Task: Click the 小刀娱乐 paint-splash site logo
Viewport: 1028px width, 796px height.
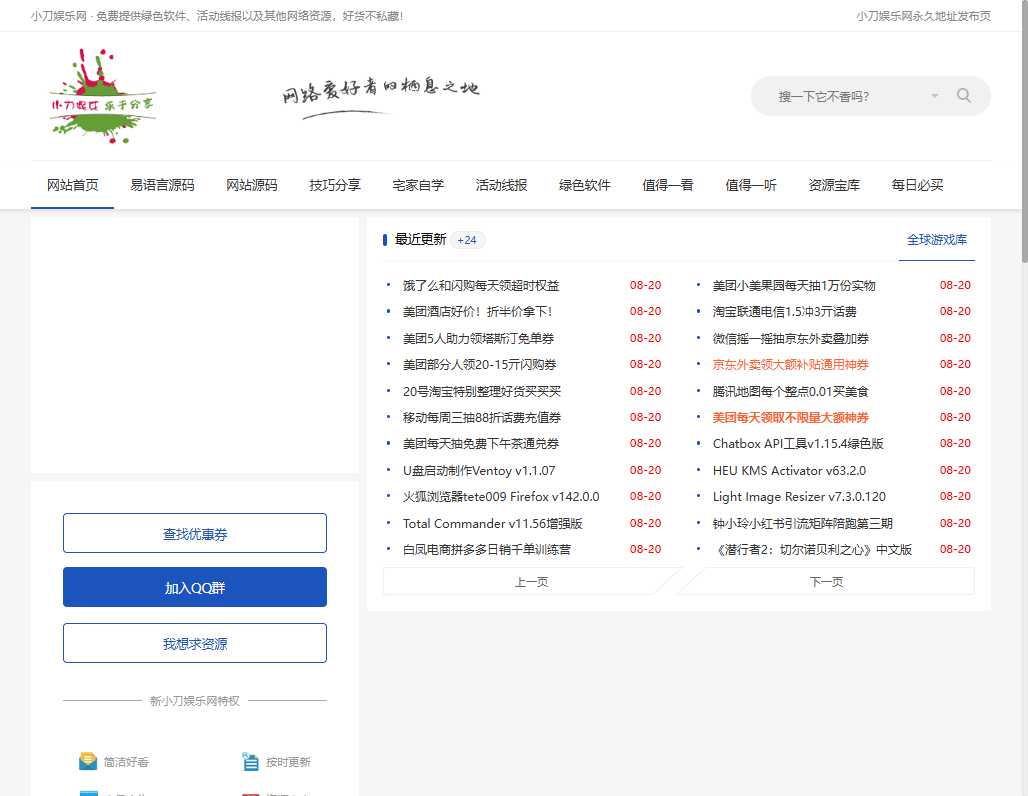Action: point(101,96)
